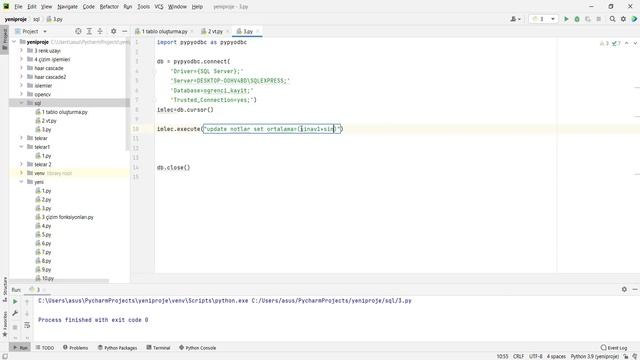
Task: Open Search Everywhere magnifier icon
Action: tap(613, 19)
